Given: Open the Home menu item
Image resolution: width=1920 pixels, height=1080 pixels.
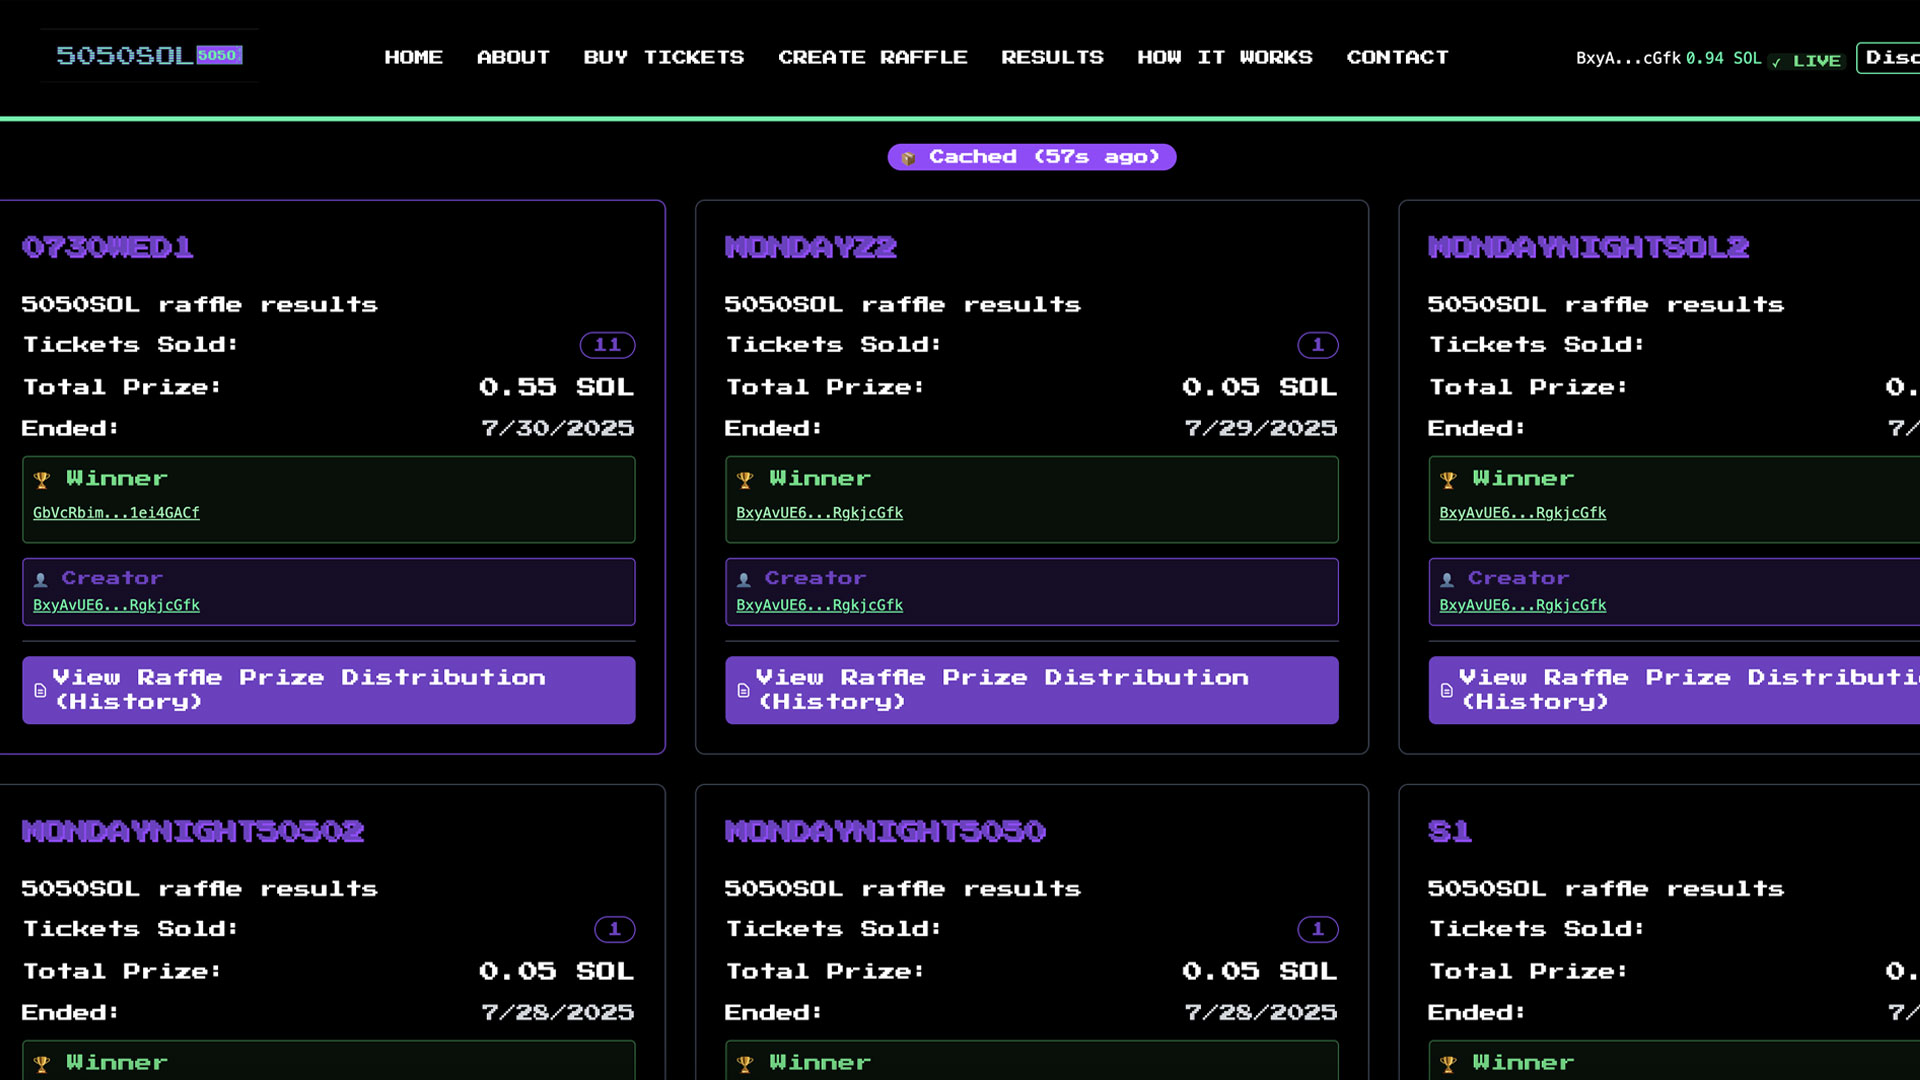Looking at the screenshot, I should pyautogui.click(x=413, y=57).
